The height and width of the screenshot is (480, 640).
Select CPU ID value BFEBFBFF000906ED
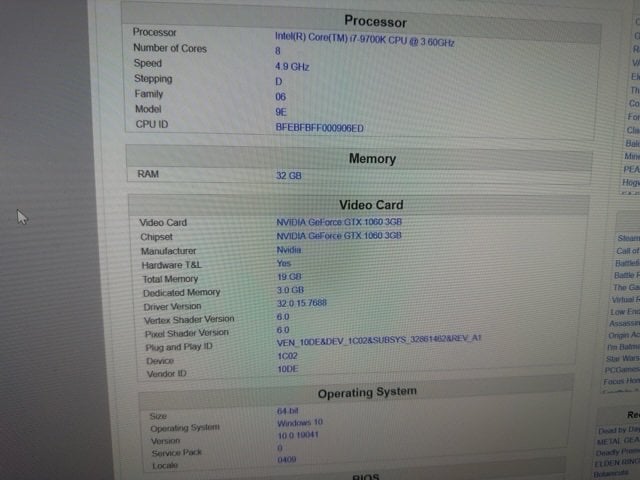pyautogui.click(x=319, y=128)
